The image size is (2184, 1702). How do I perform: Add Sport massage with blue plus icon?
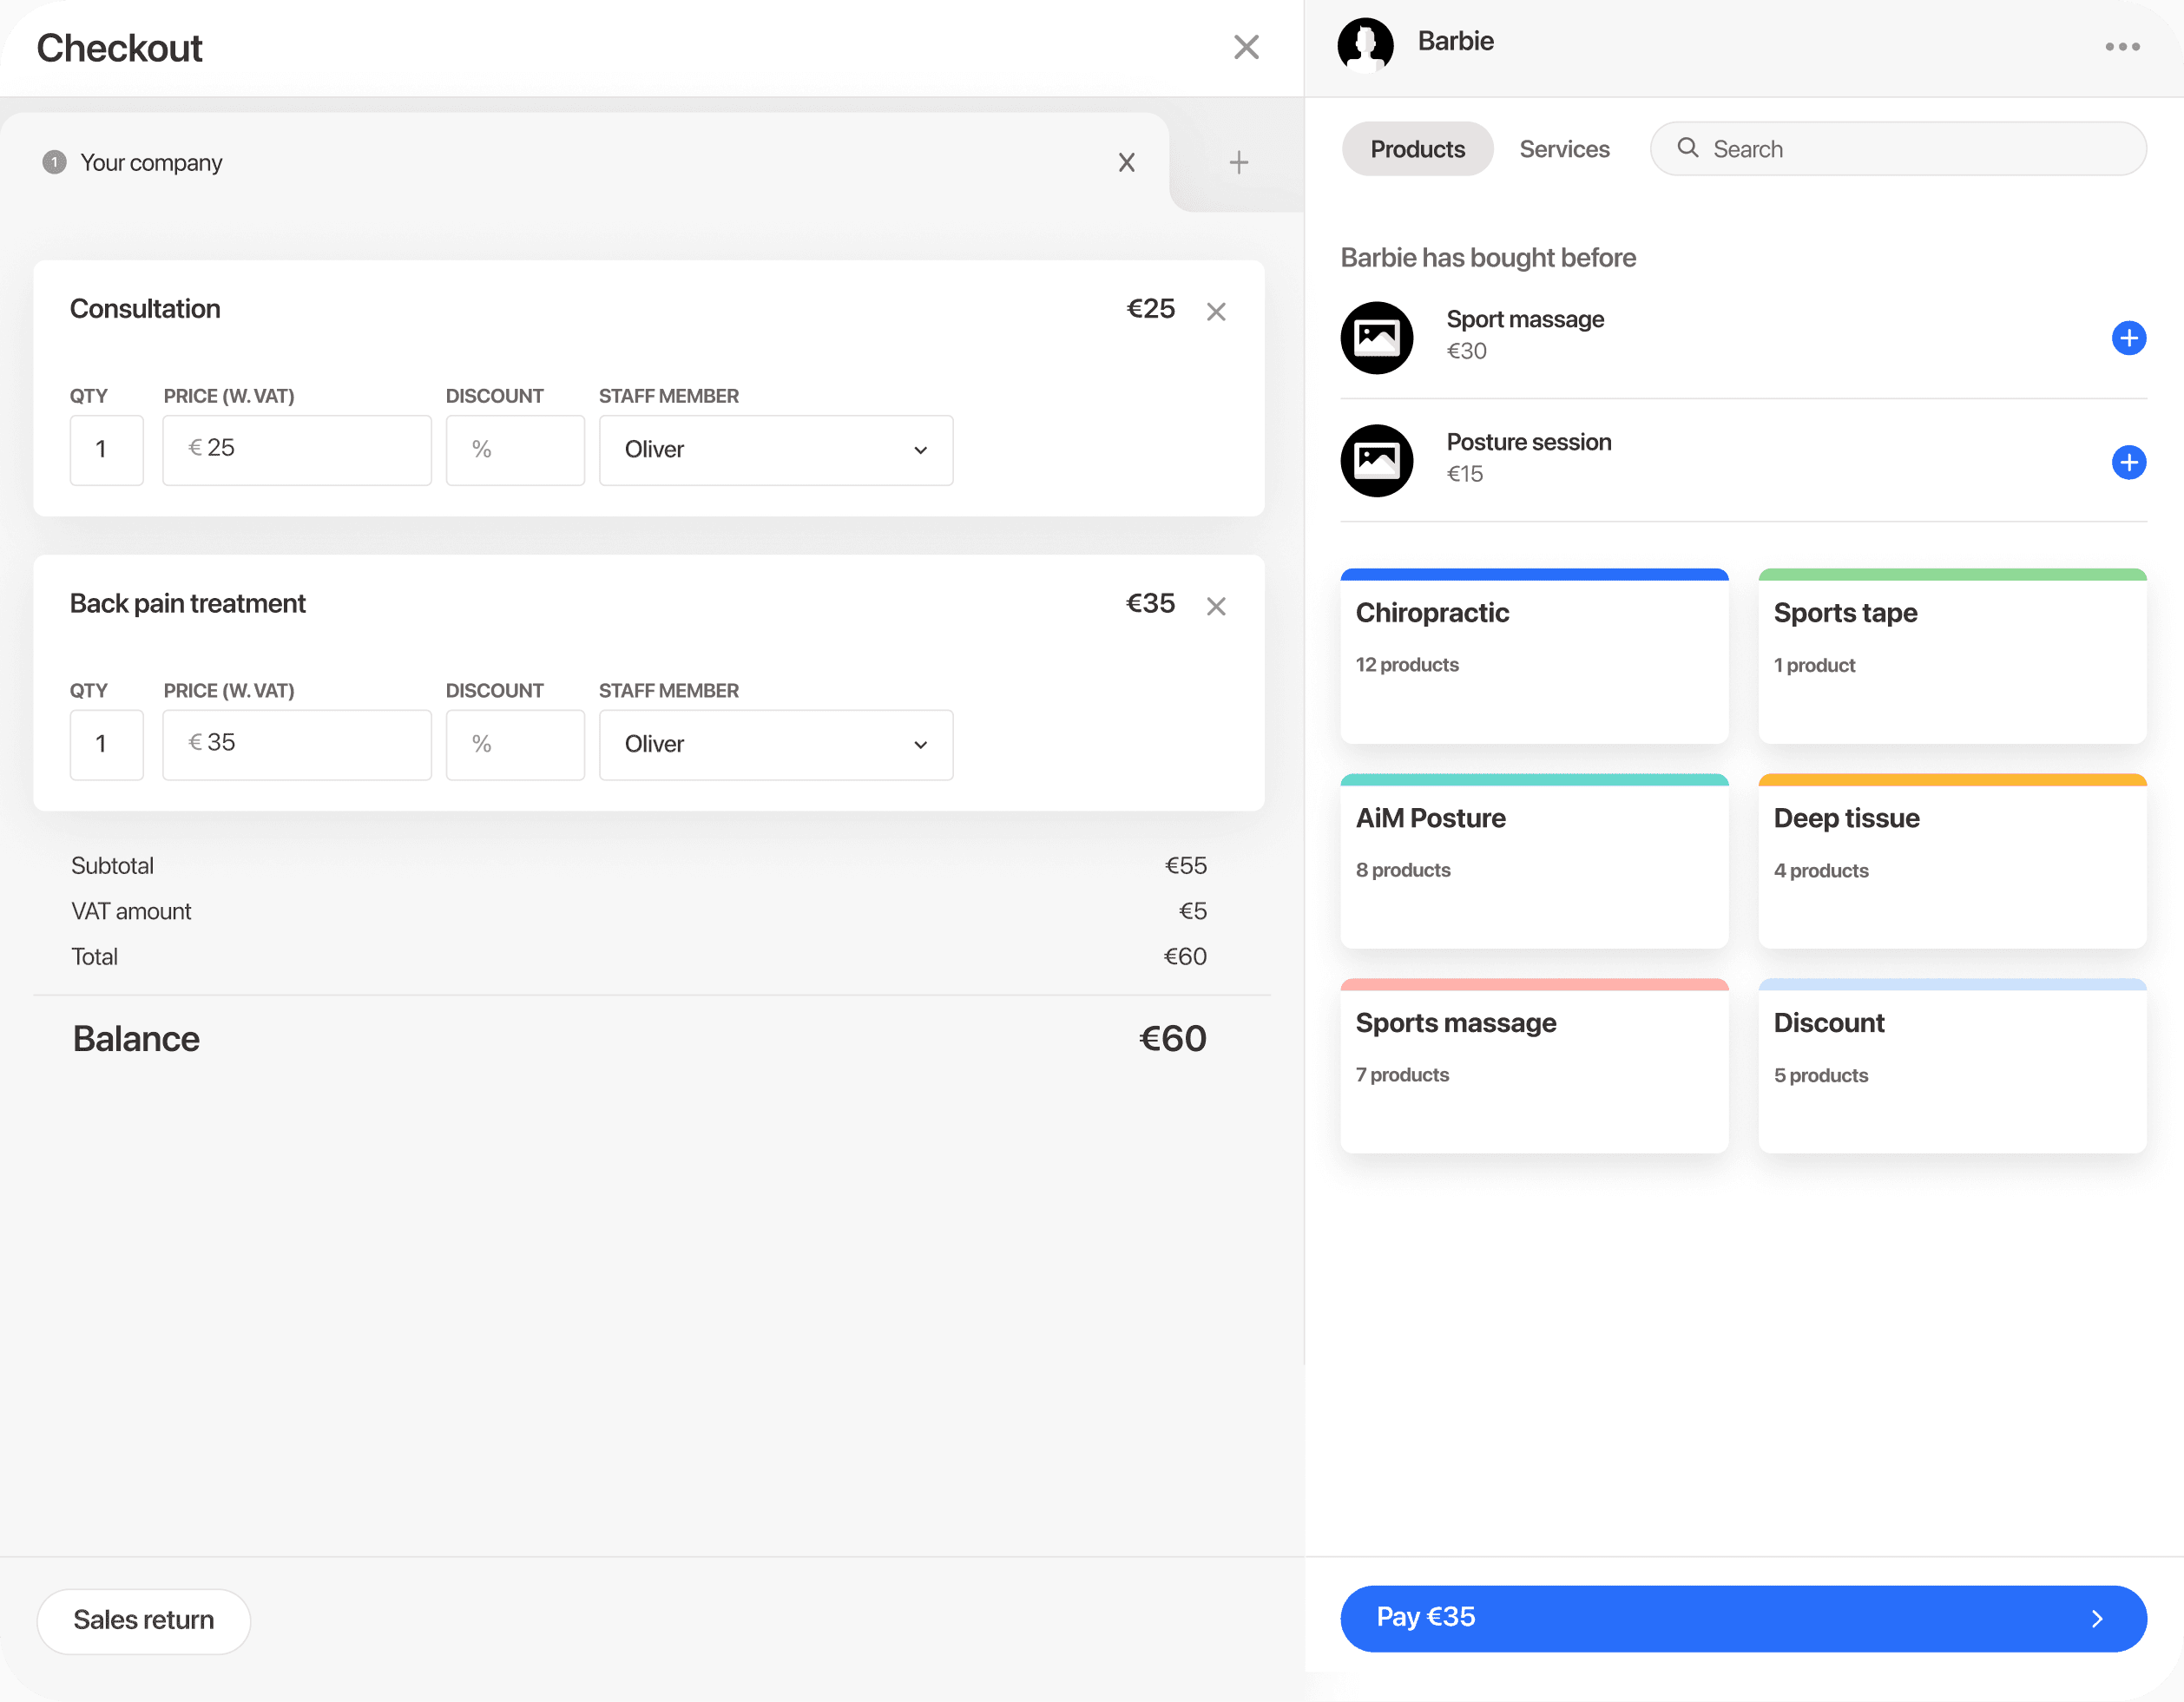(2128, 338)
